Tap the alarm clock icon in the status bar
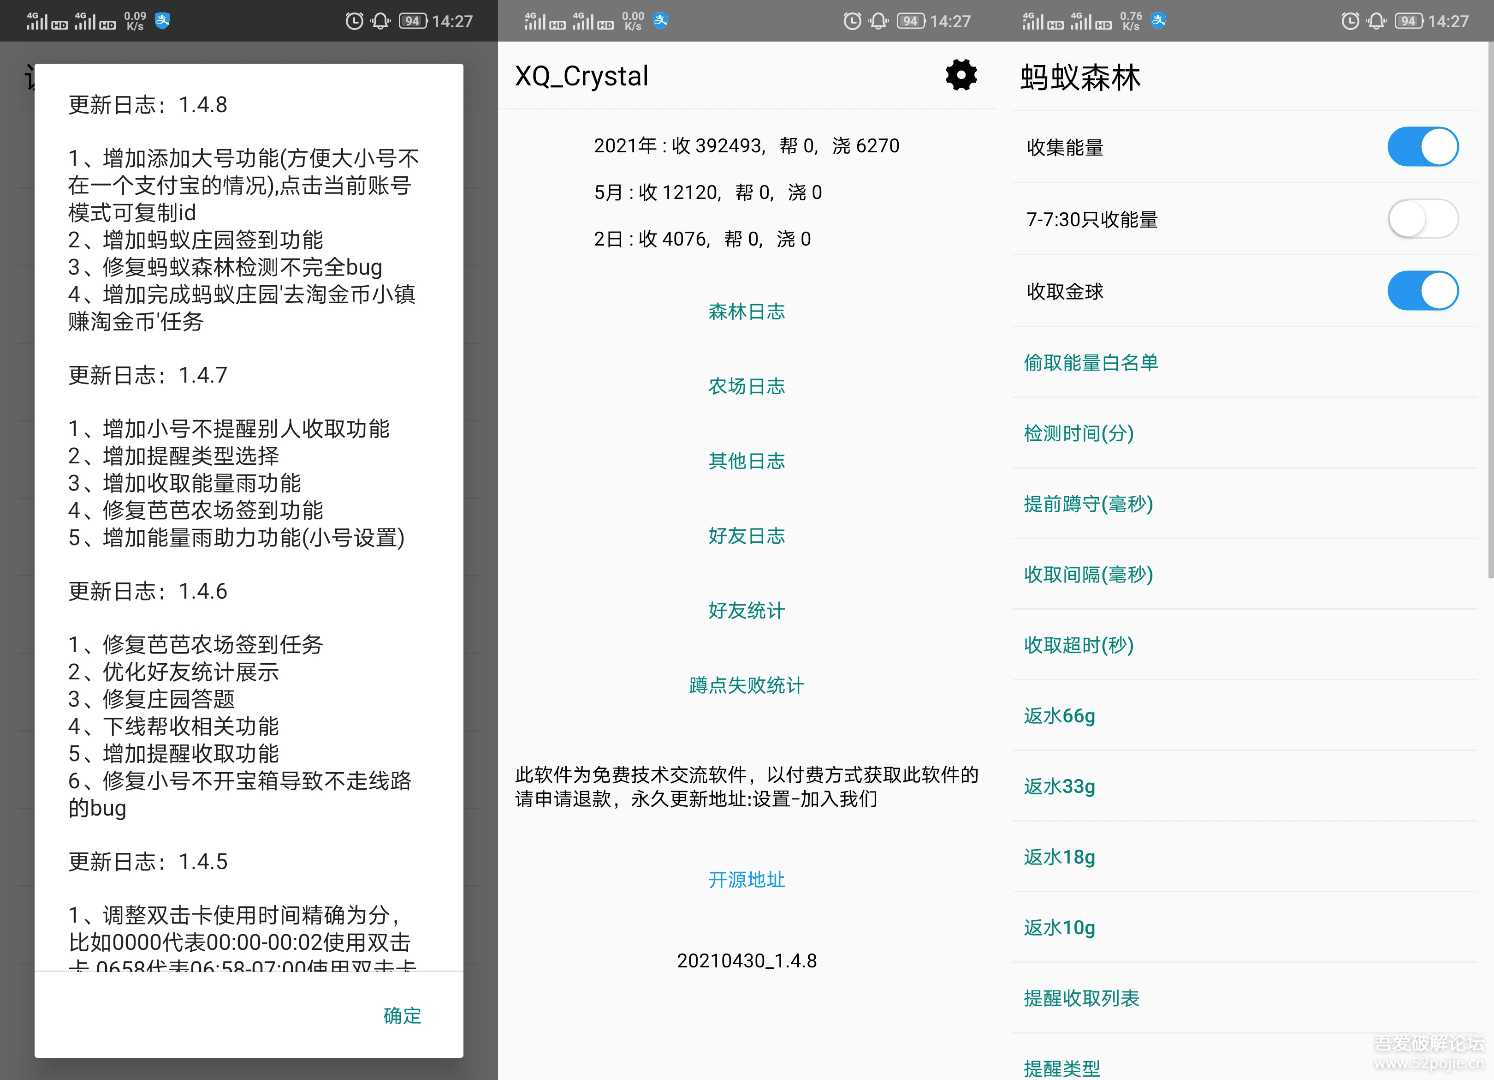This screenshot has width=1494, height=1080. 352,20
